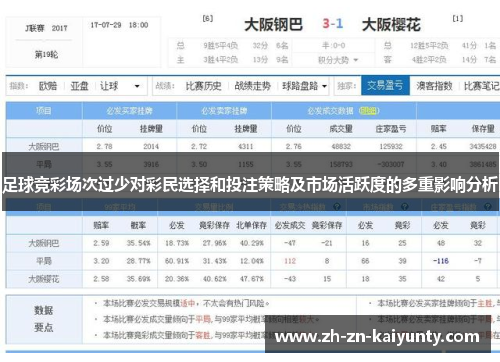Click 大阪钢巴 volume 48832
Image resolution: width=500 pixels, height=362 pixels.
point(341,146)
